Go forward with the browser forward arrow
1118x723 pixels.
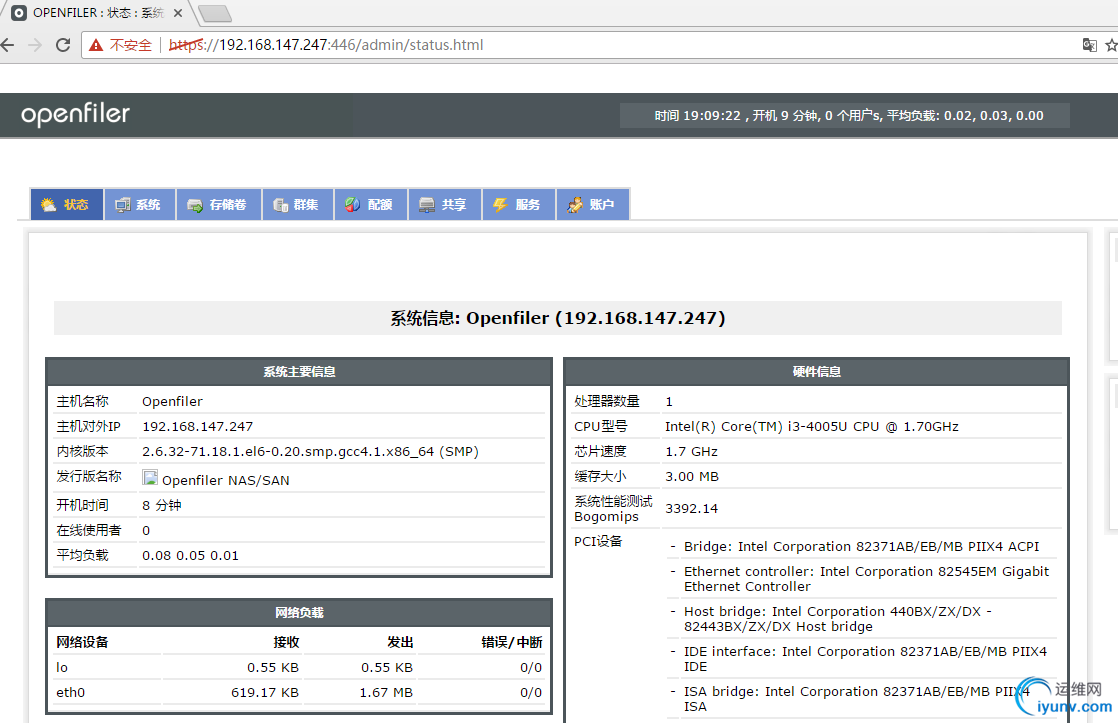(x=35, y=45)
